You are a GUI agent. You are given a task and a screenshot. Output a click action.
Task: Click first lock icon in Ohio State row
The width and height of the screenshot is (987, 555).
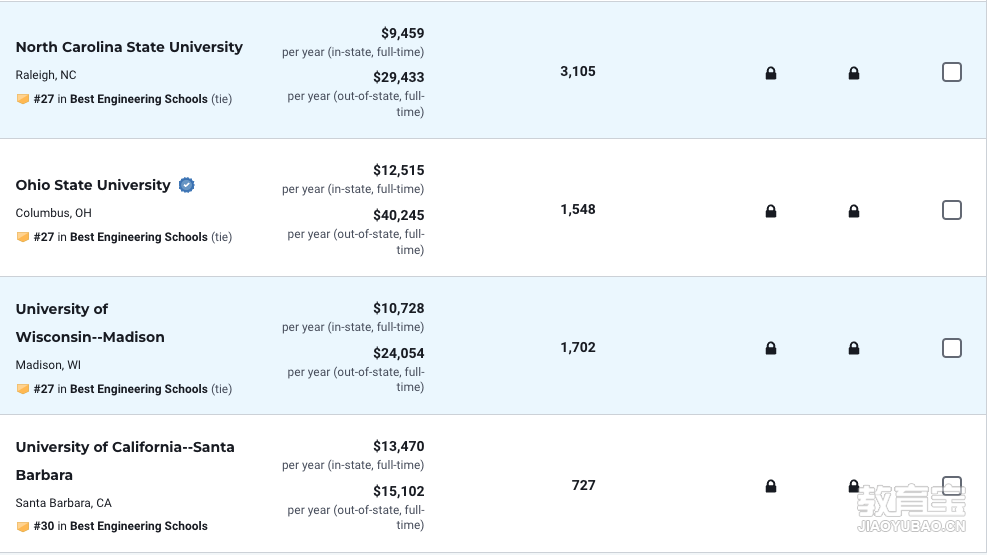(770, 211)
